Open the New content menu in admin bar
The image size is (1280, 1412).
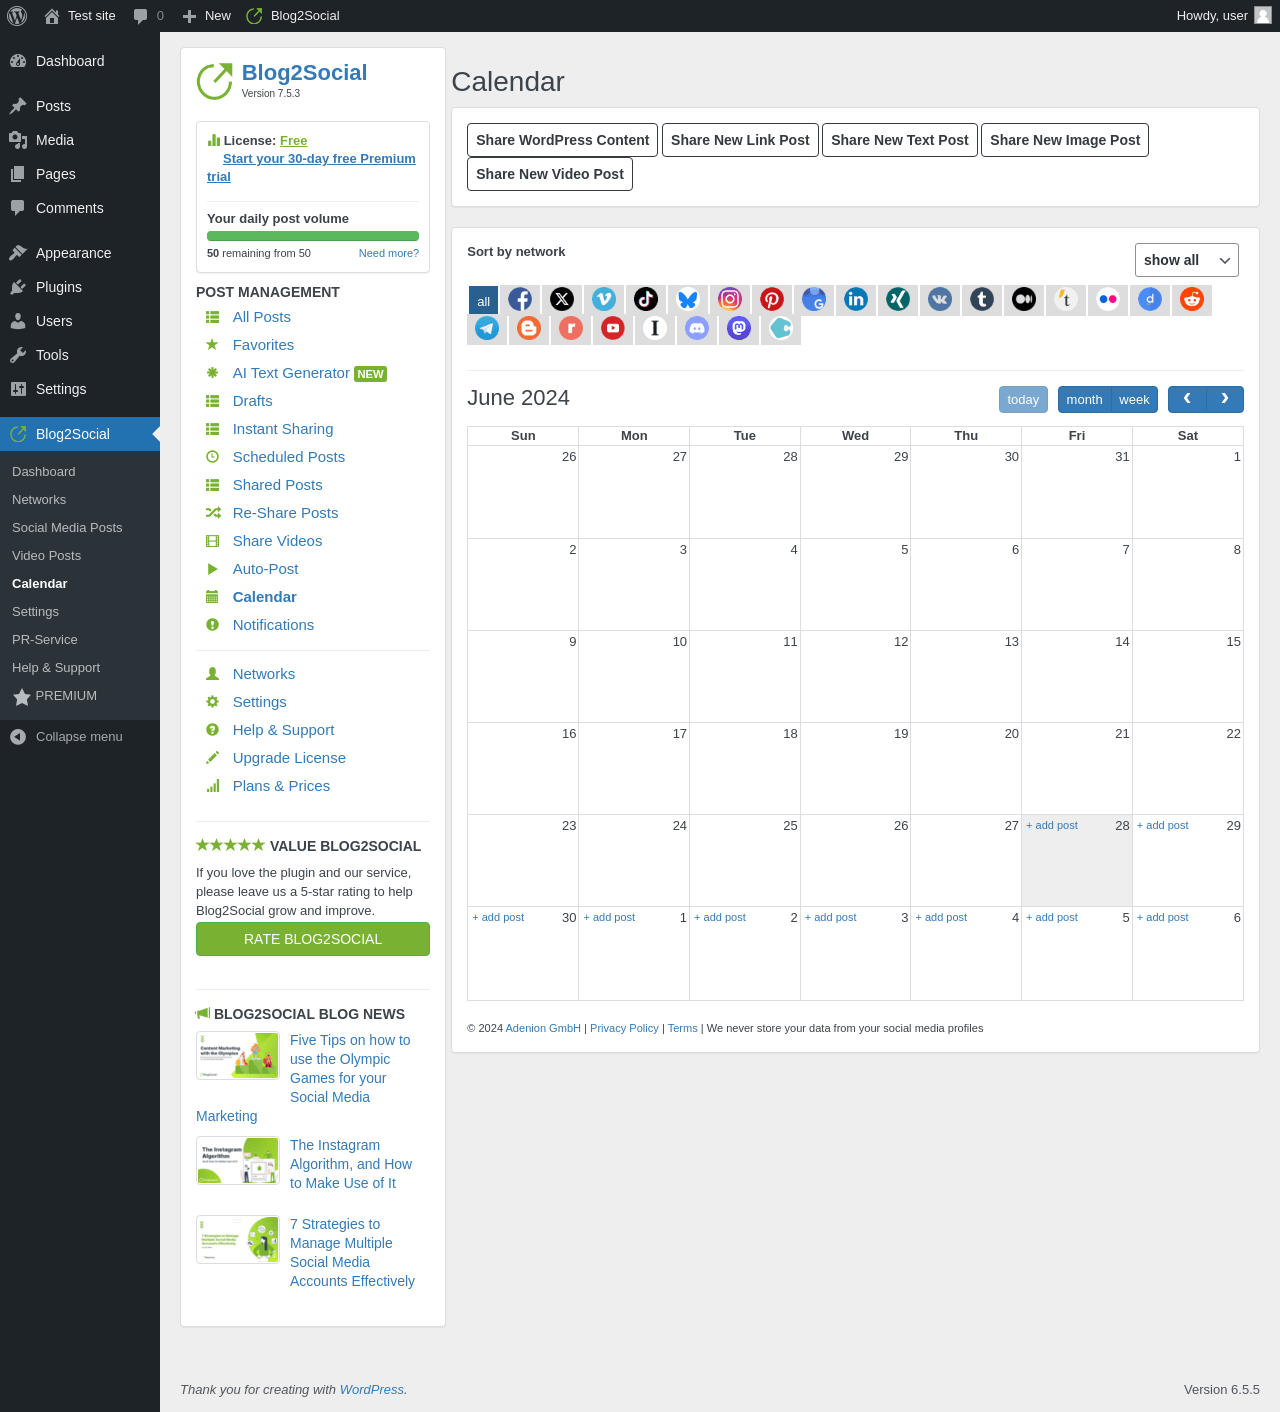[206, 16]
